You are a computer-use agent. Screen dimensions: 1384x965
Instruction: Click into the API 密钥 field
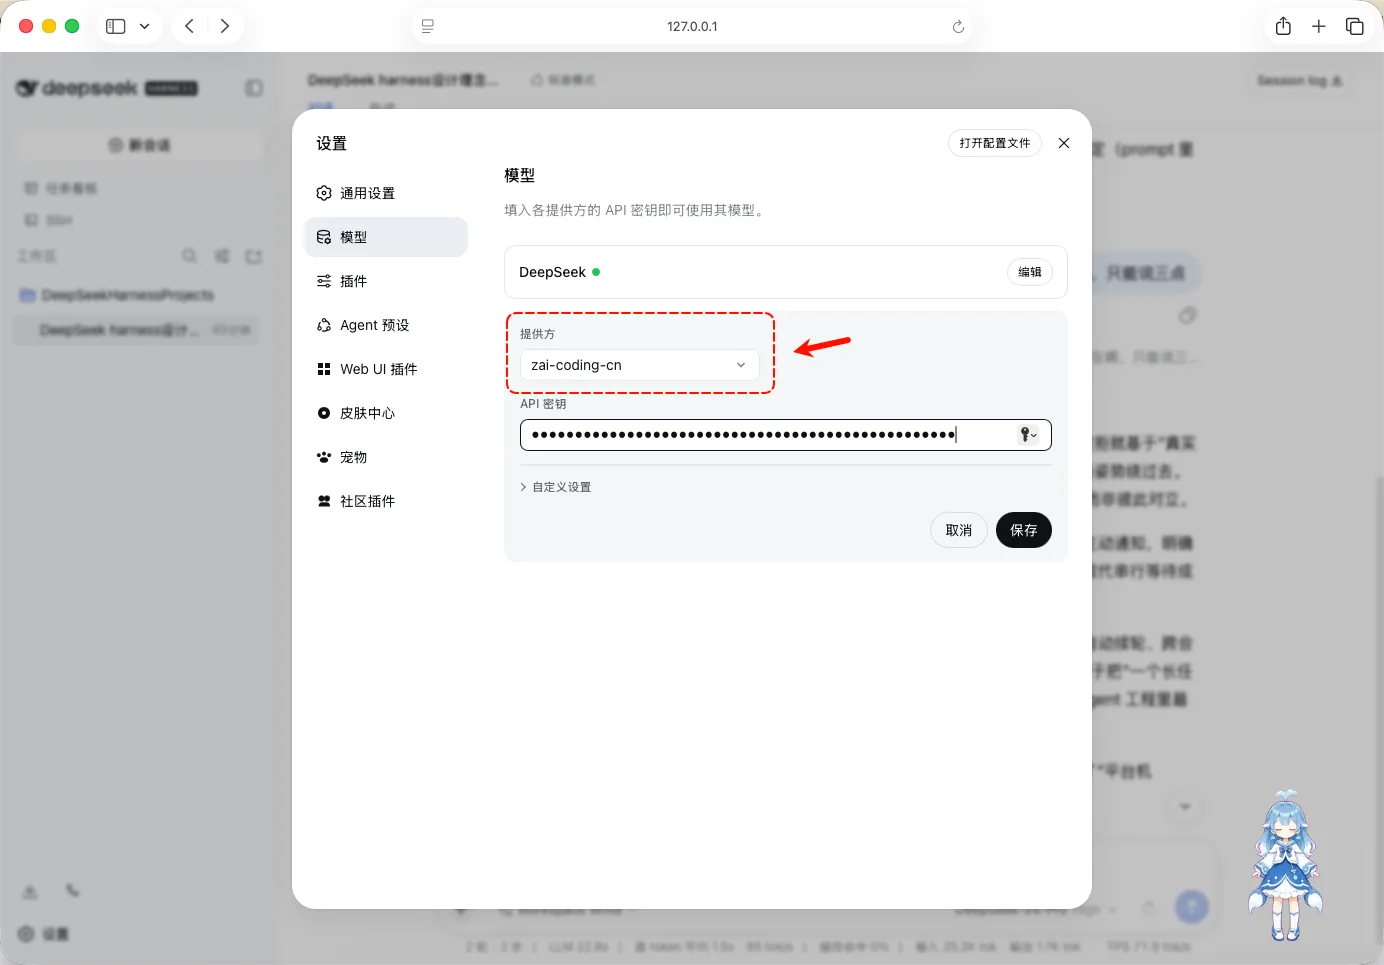[x=785, y=435]
